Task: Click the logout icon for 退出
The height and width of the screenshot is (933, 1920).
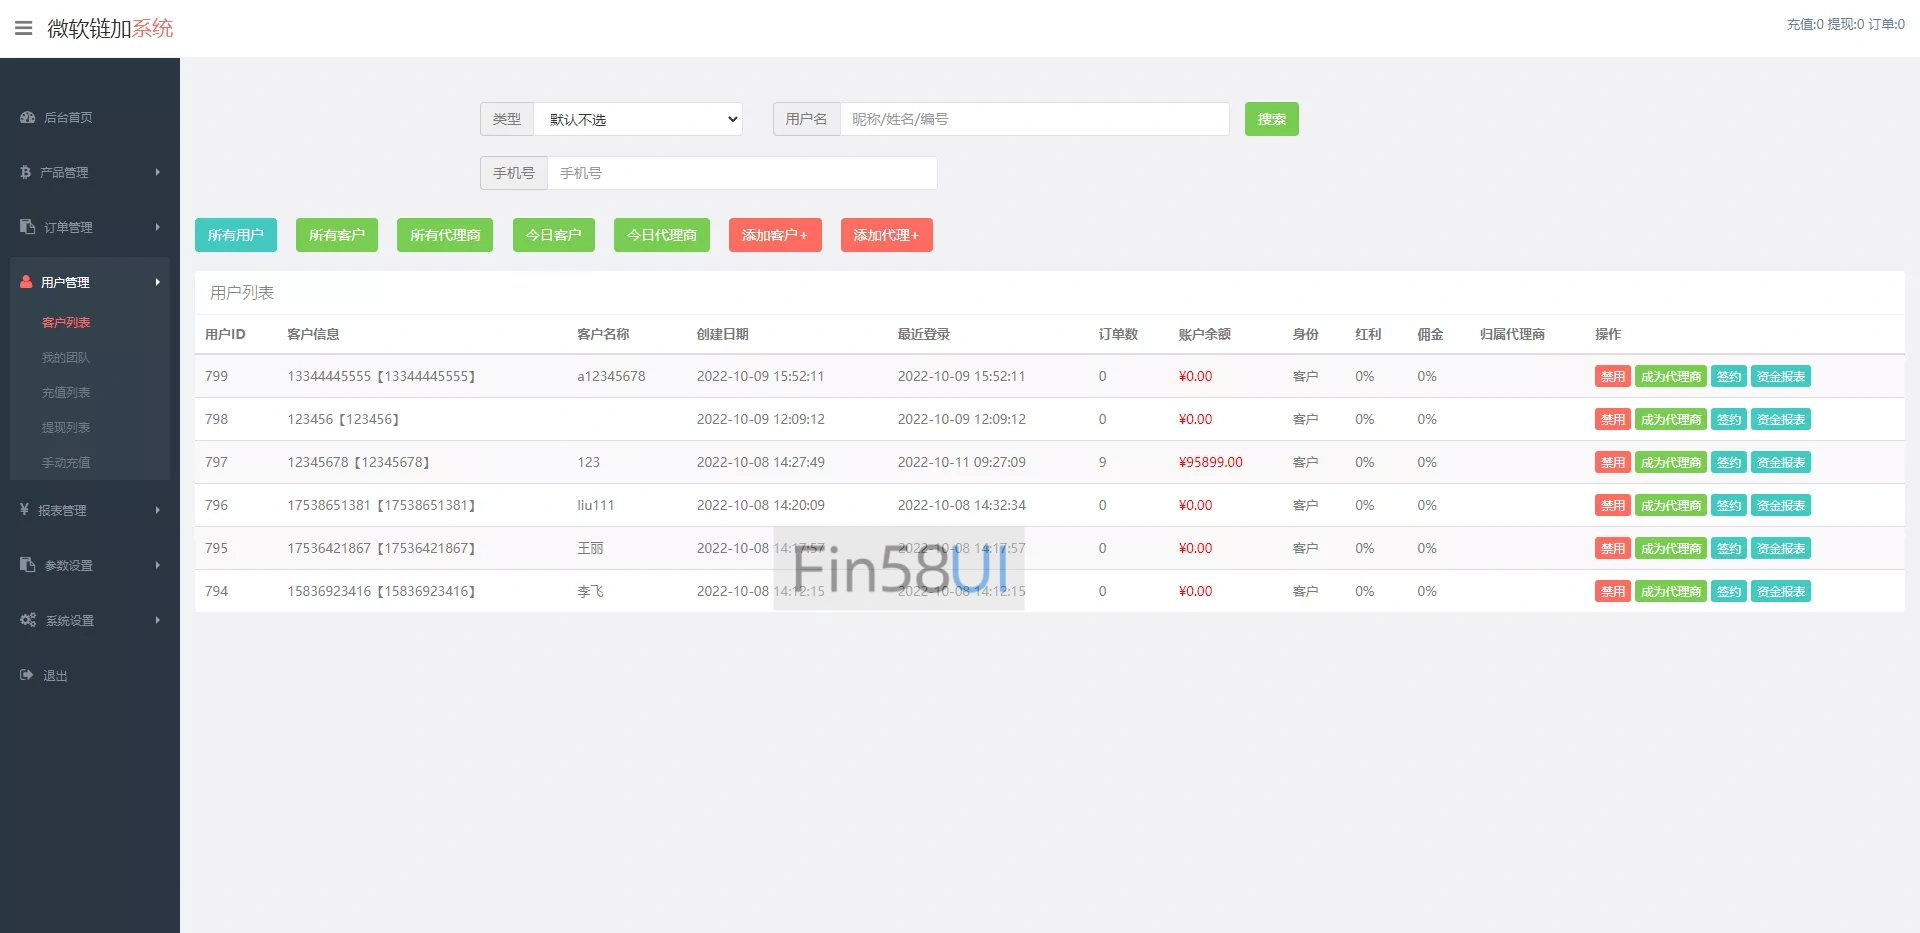Action: coord(26,675)
